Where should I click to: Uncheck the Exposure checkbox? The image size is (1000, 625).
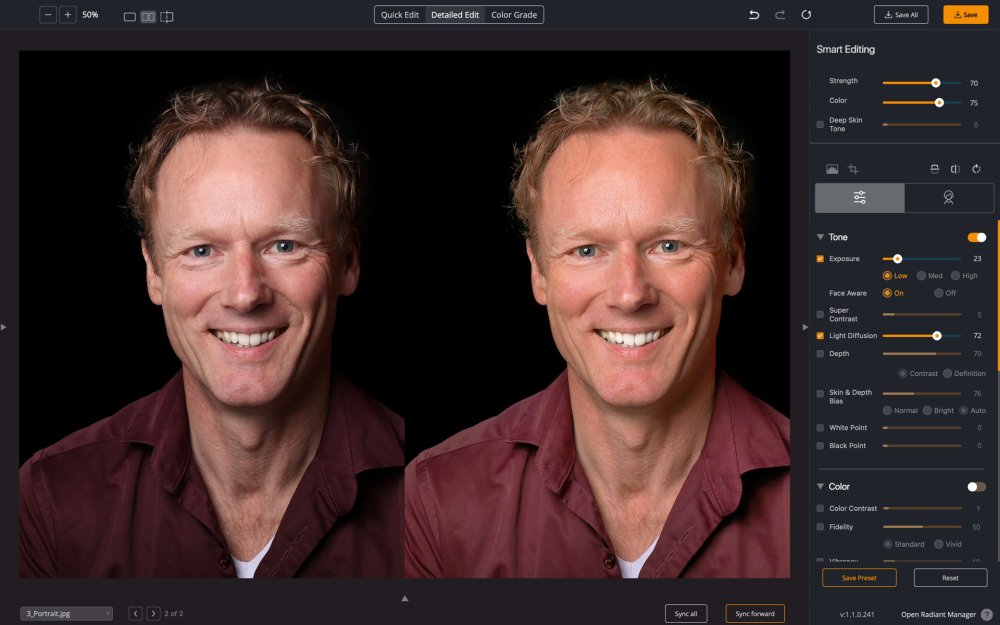click(820, 259)
